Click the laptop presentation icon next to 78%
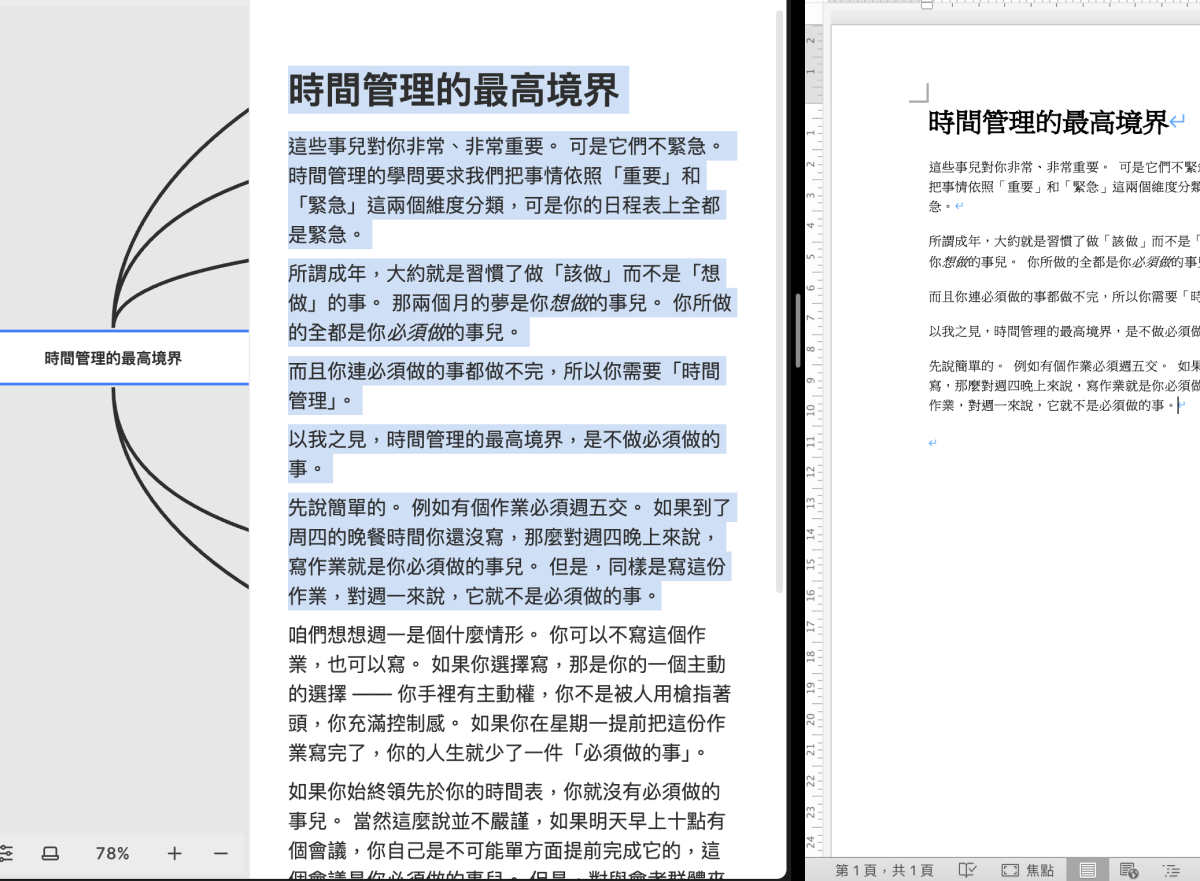 [x=50, y=853]
